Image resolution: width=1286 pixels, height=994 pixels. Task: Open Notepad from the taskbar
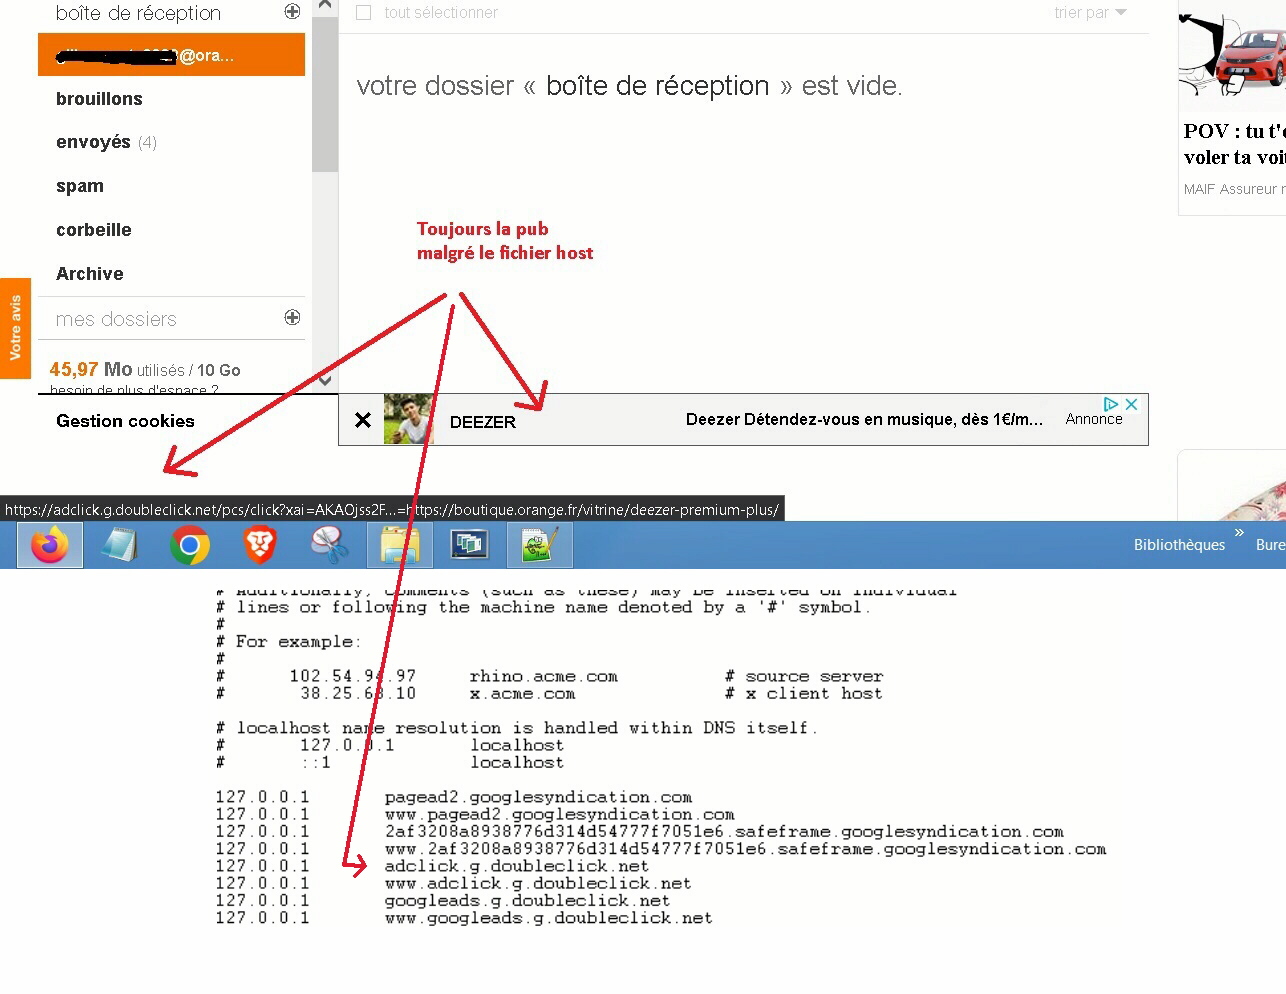click(120, 545)
